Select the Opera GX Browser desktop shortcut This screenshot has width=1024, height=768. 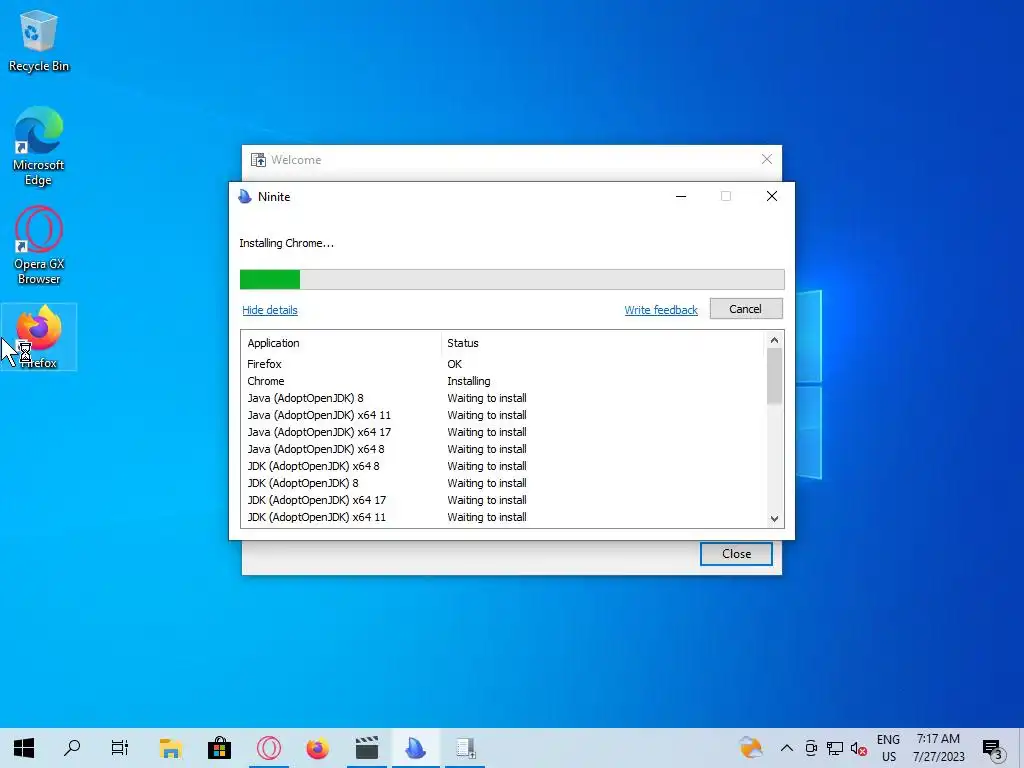coord(39,246)
